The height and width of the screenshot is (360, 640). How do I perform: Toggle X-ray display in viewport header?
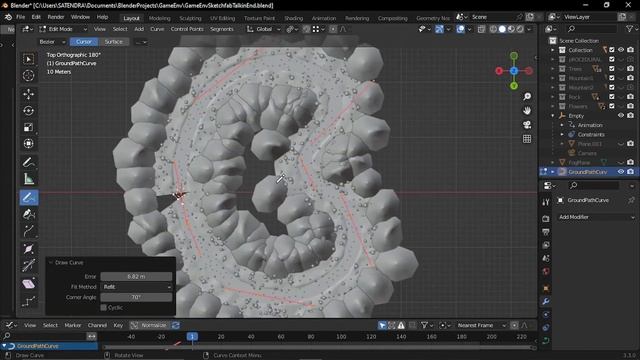click(x=481, y=29)
